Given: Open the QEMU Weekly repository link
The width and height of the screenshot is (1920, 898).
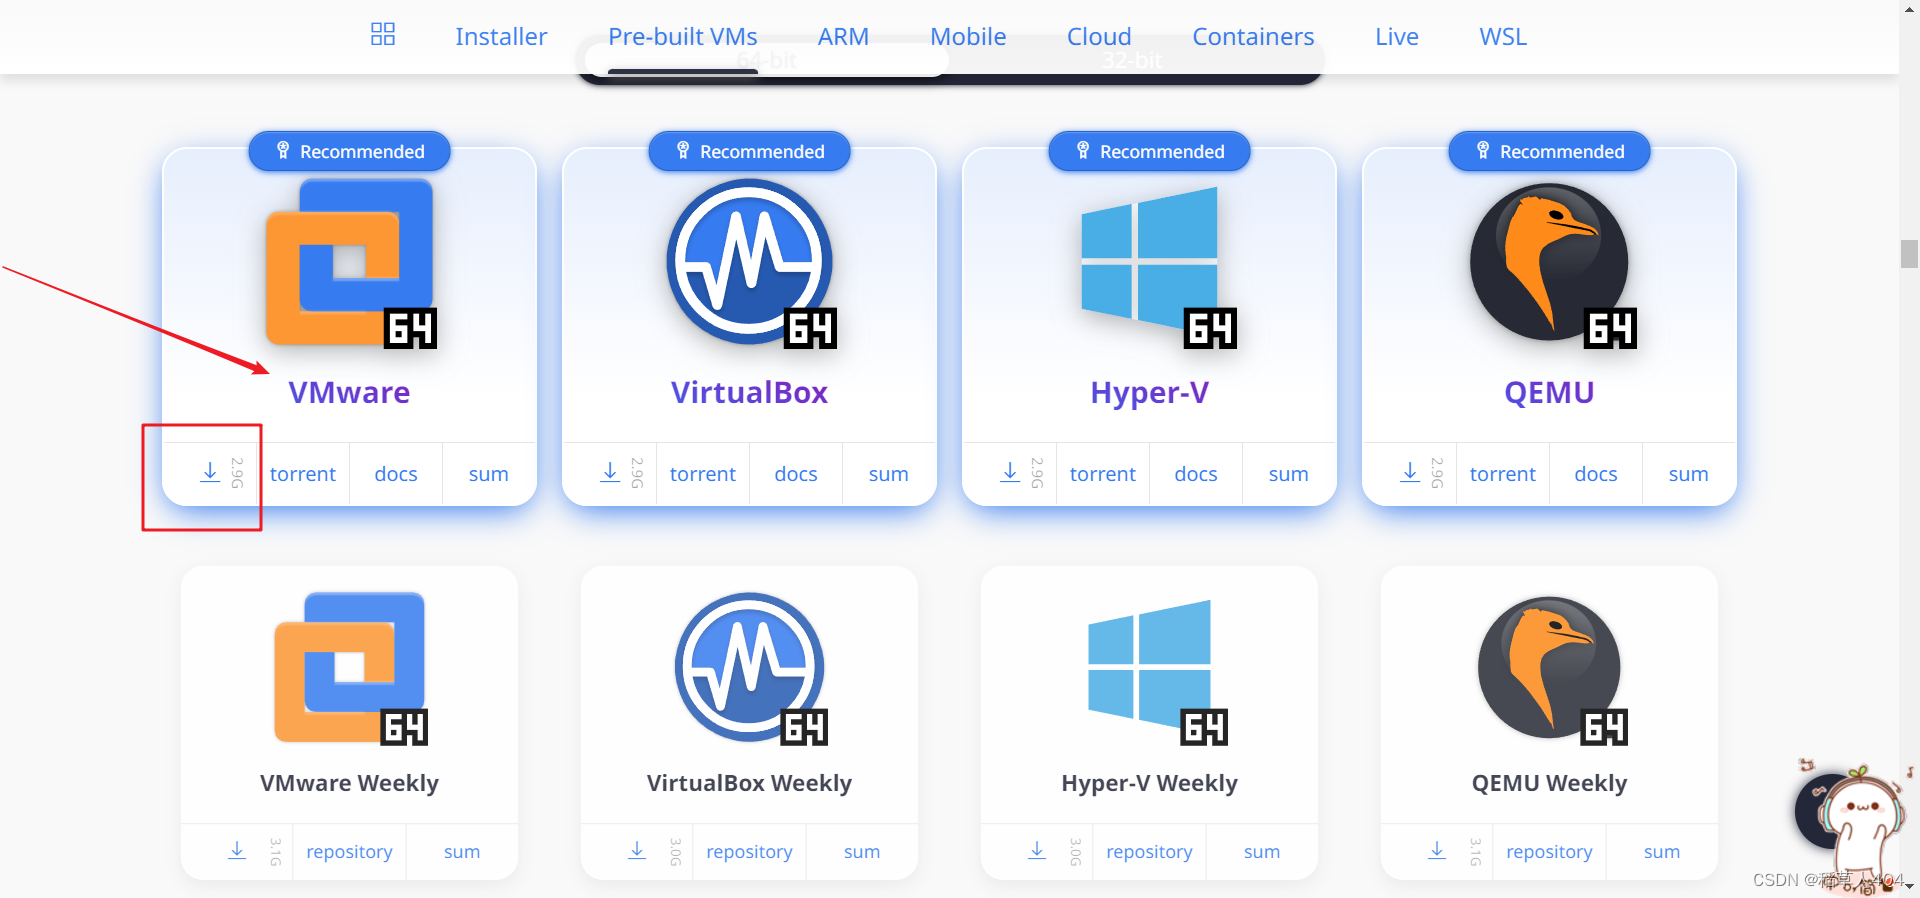Looking at the screenshot, I should pyautogui.click(x=1549, y=852).
